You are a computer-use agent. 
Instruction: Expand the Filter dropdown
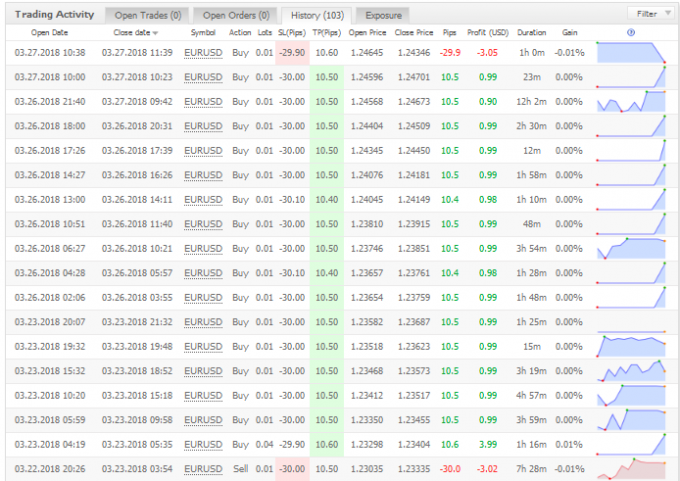[x=652, y=14]
